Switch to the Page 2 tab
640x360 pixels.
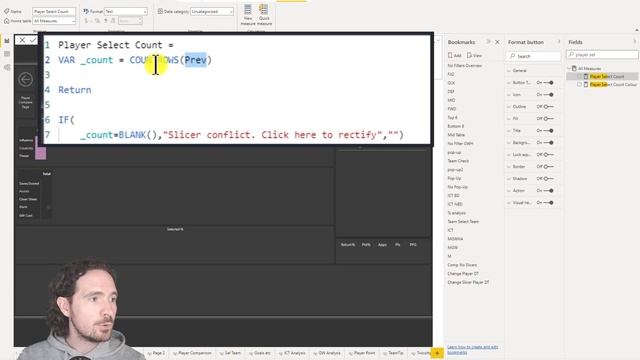[x=157, y=353]
